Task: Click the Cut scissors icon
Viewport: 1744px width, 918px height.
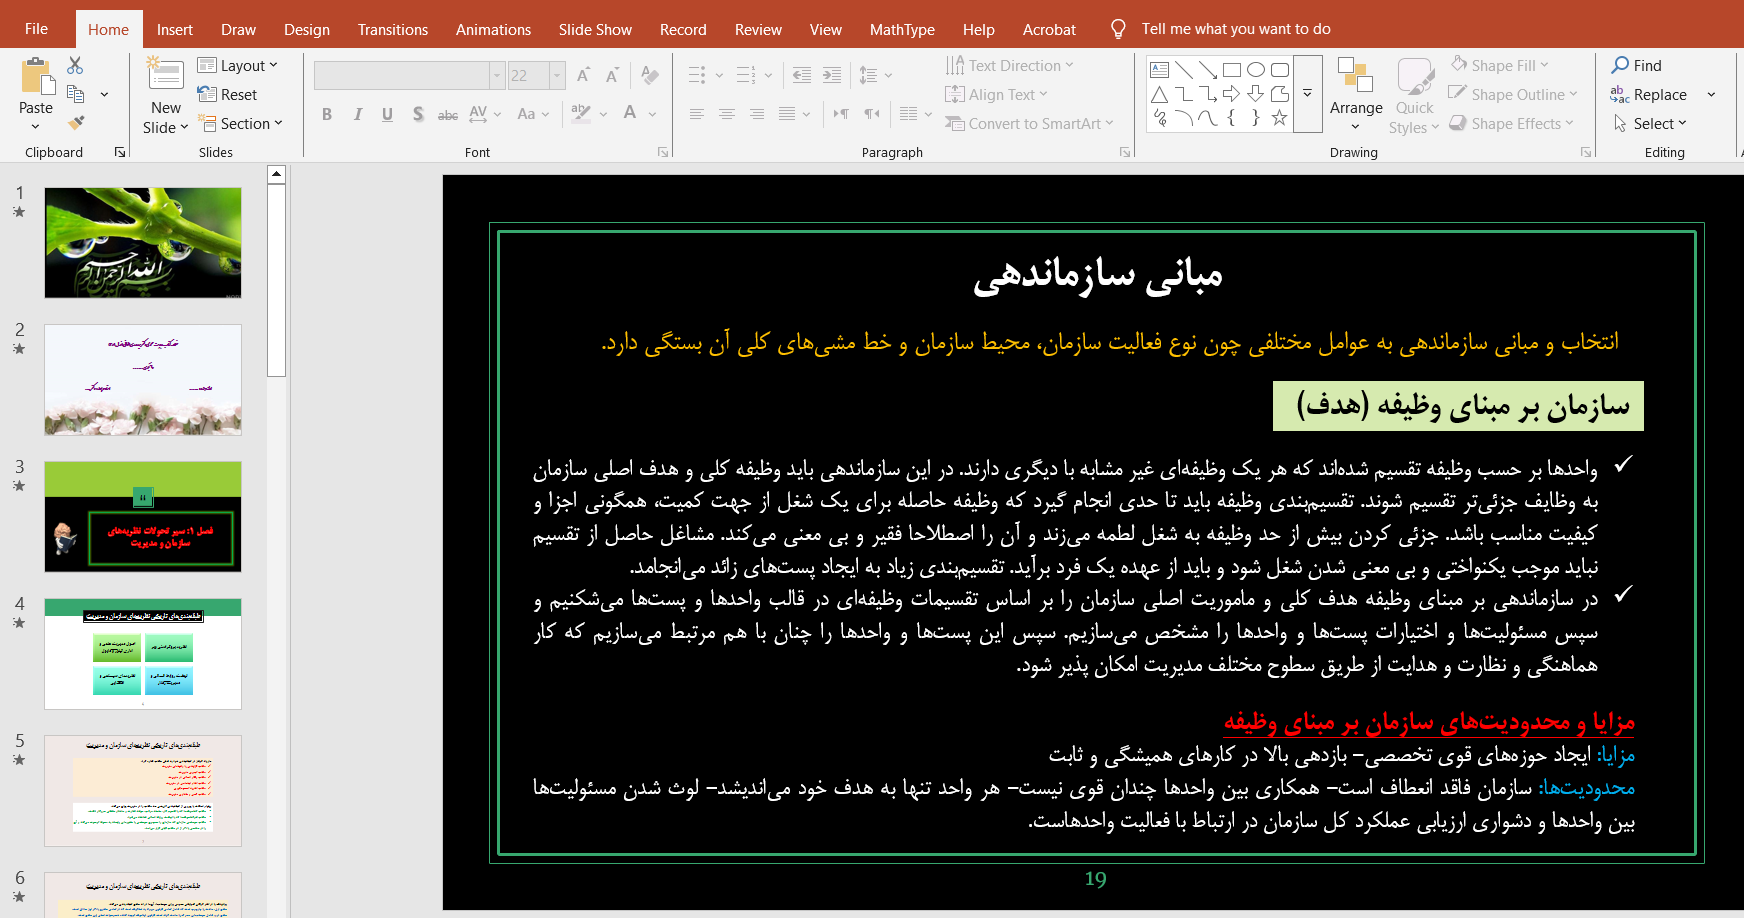Action: 75,66
